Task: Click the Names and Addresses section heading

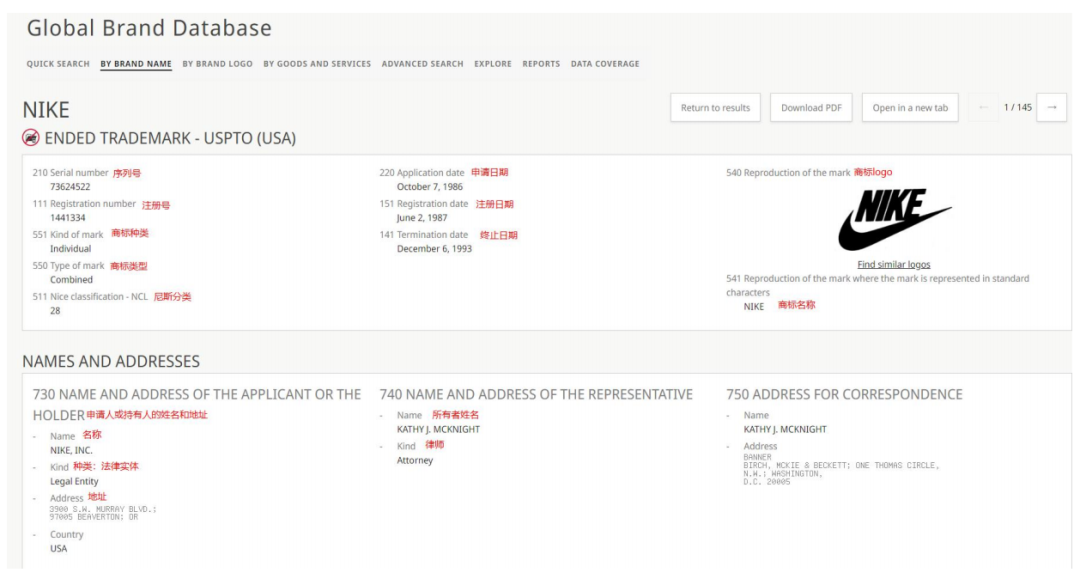Action: pyautogui.click(x=111, y=362)
